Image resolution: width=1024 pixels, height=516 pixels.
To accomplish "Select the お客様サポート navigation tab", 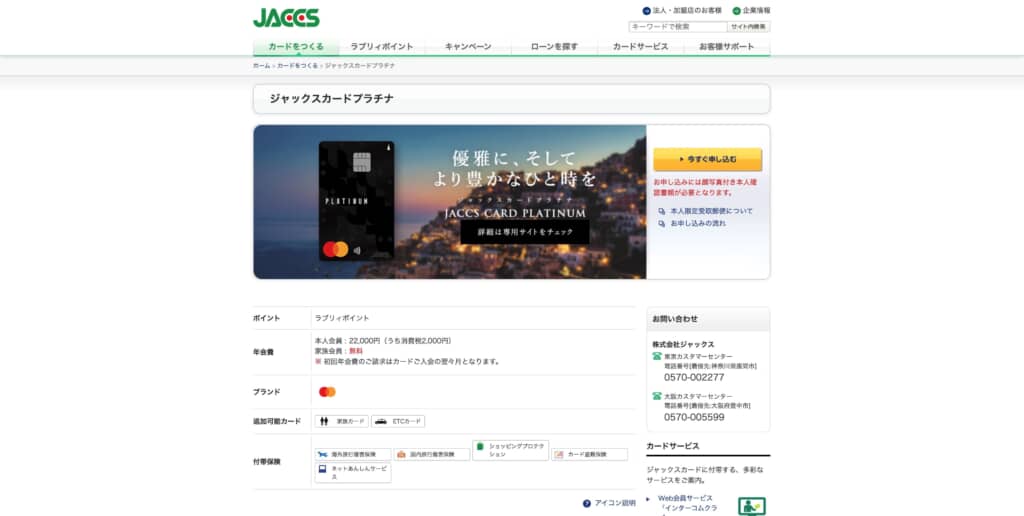I will tap(726, 47).
